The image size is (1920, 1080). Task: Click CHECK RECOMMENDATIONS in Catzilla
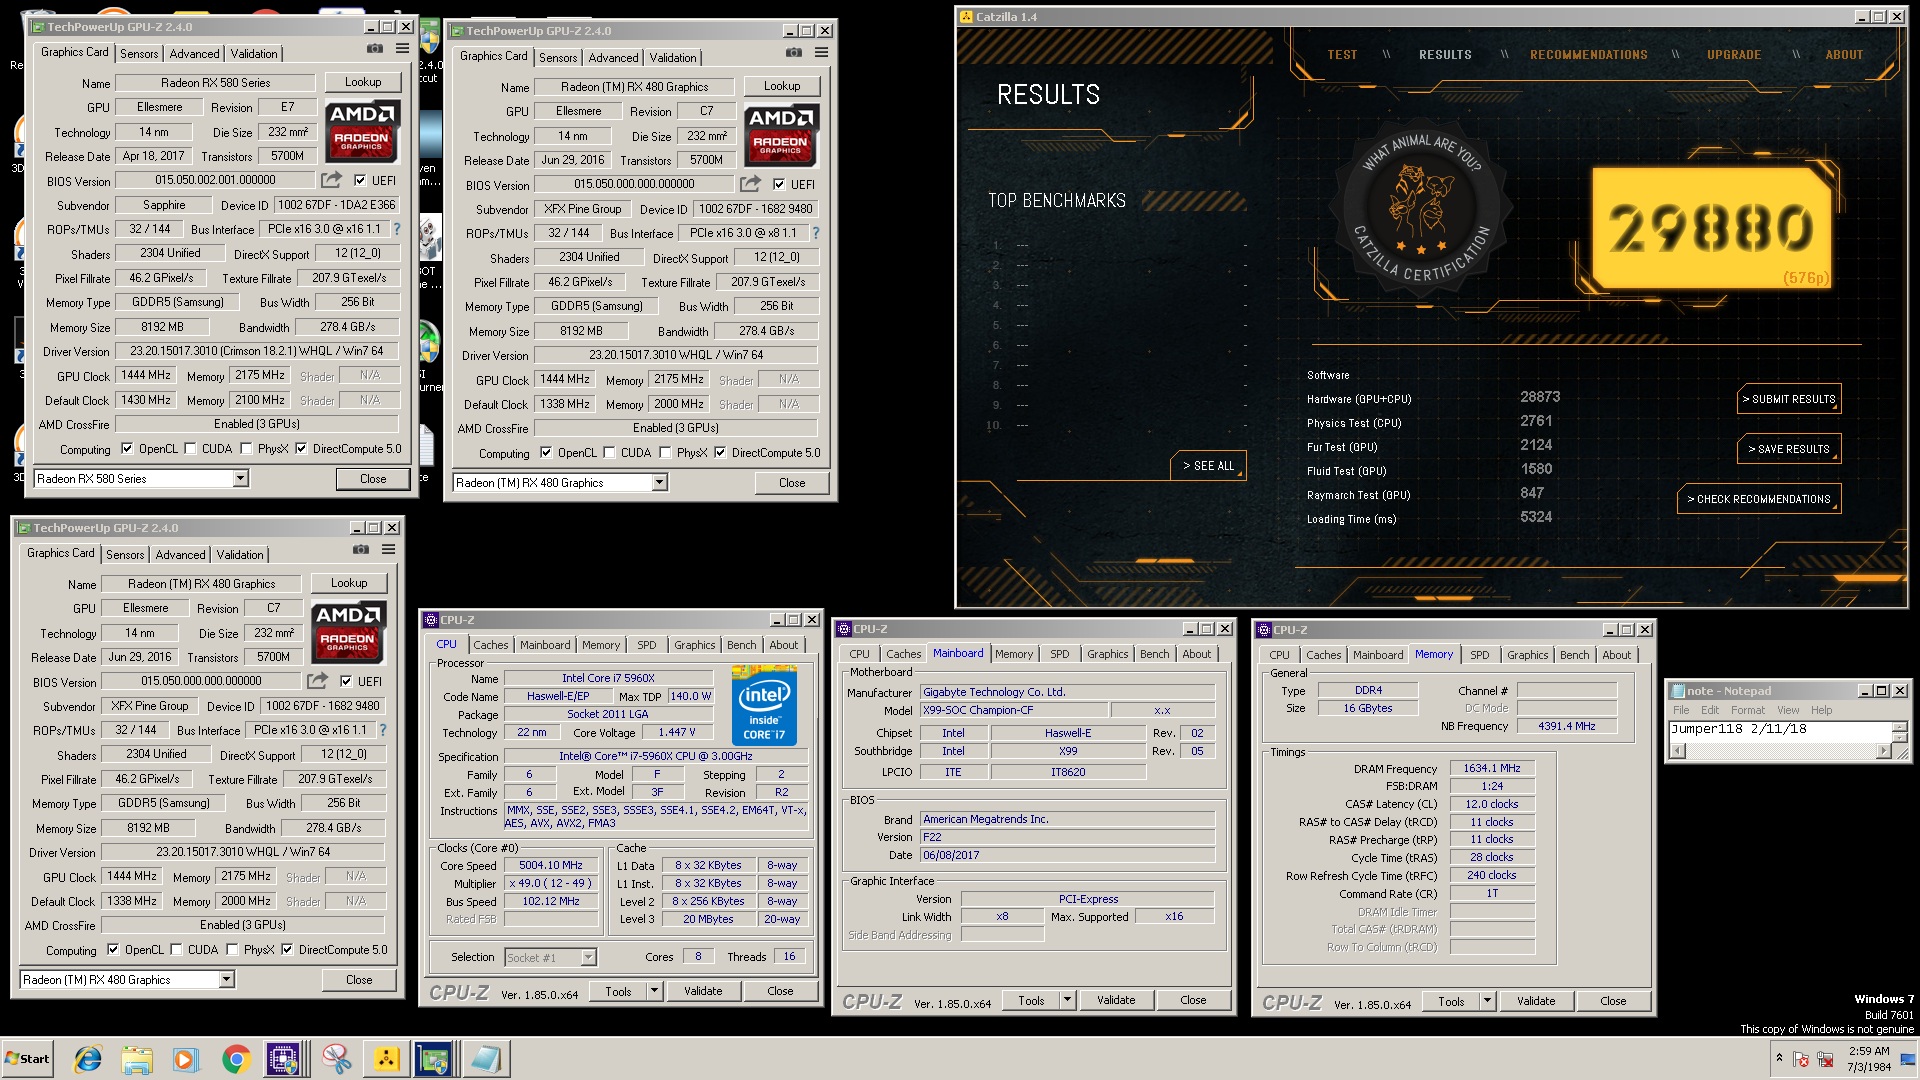click(x=1759, y=499)
